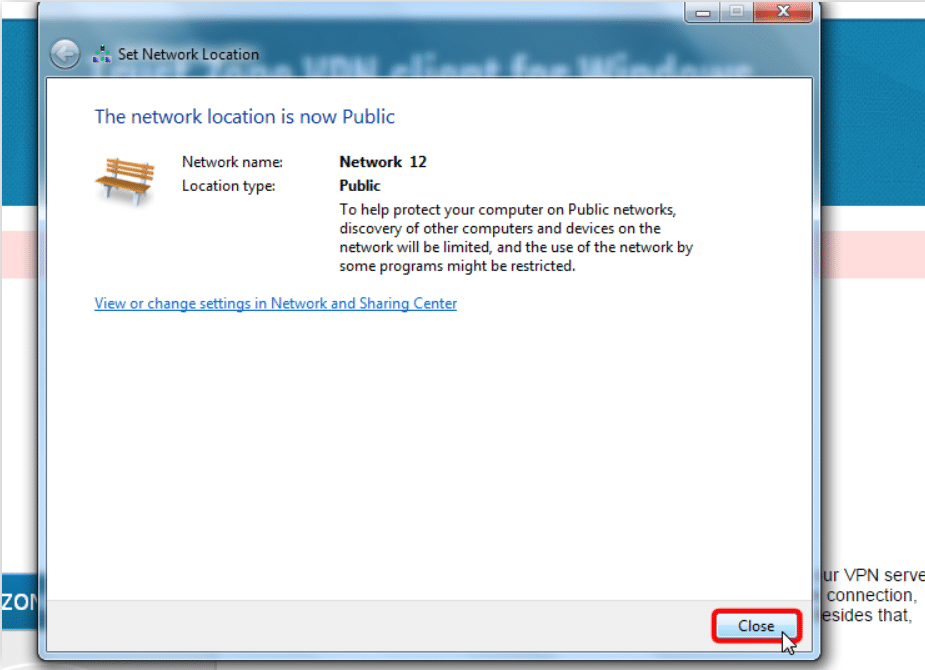Viewport: 925px width, 670px height.
Task: Click the 'Network 12' network name value
Action: pos(383,162)
